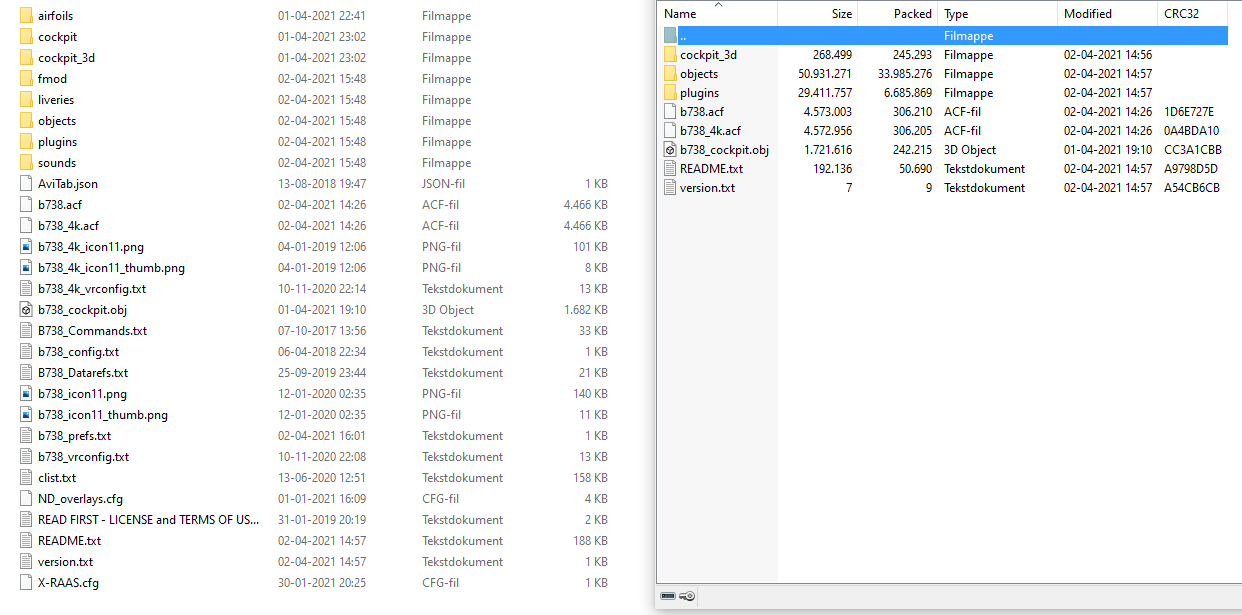The width and height of the screenshot is (1242, 615).
Task: Click the b738_prefs.txt document icon
Action: coord(27,436)
